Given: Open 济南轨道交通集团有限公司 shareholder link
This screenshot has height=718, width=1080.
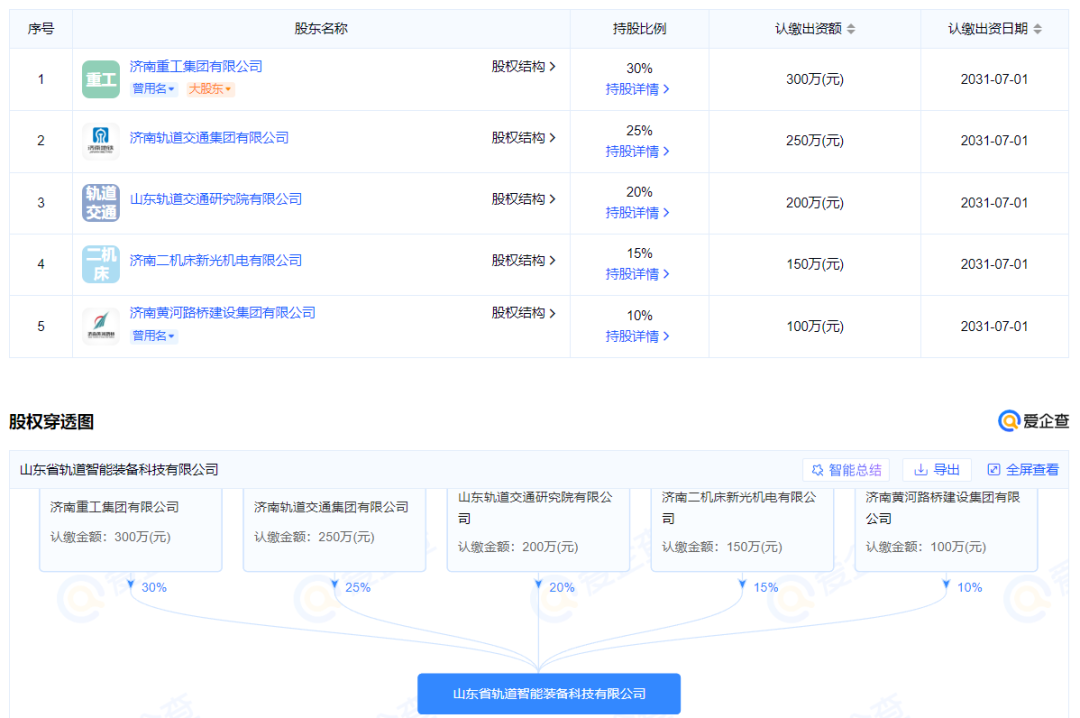Looking at the screenshot, I should click(x=209, y=137).
